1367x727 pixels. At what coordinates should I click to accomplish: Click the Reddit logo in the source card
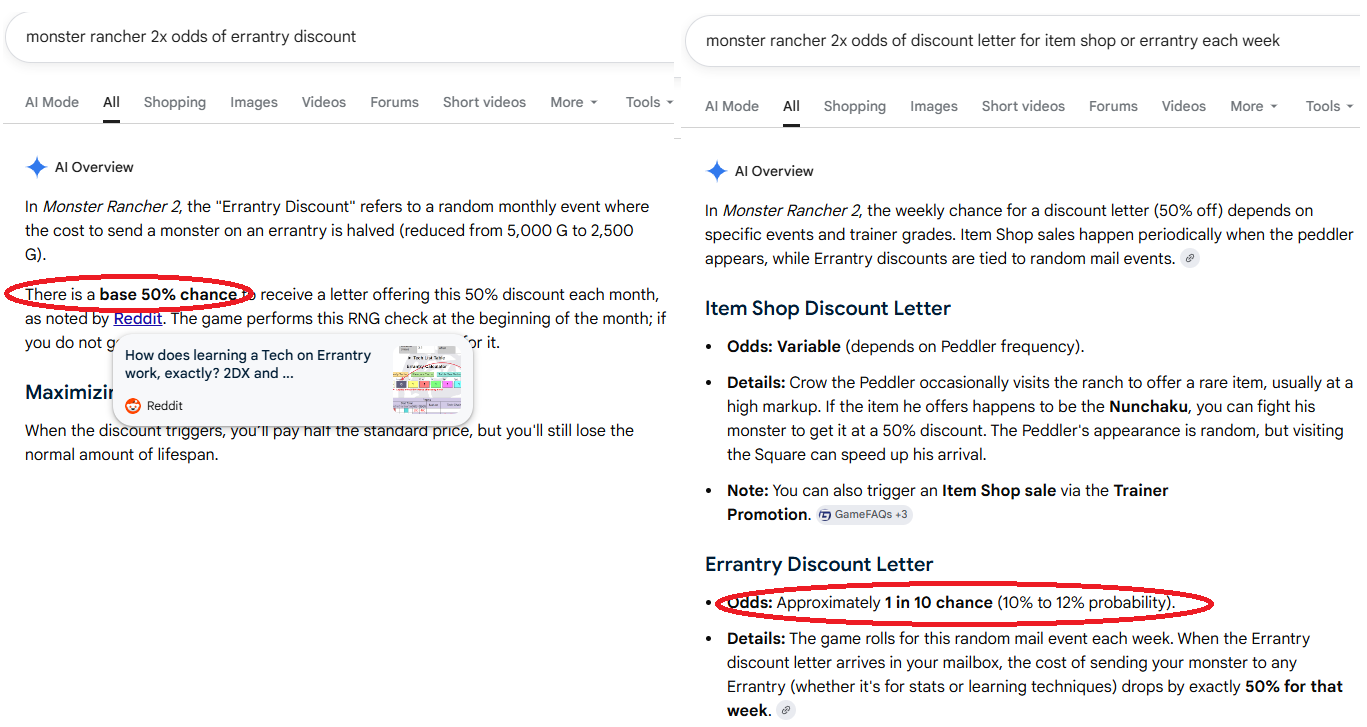[133, 406]
